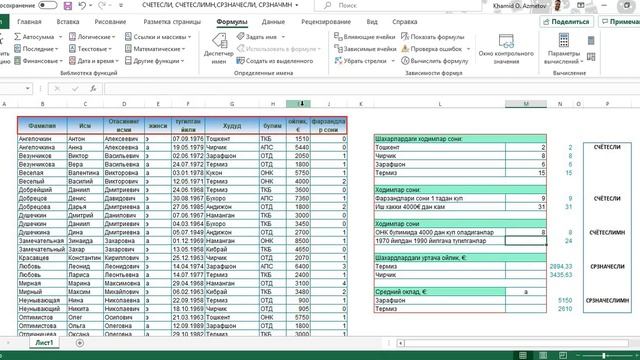Click the Автосумма sigma icon
The image size is (640, 360).
click(17, 37)
